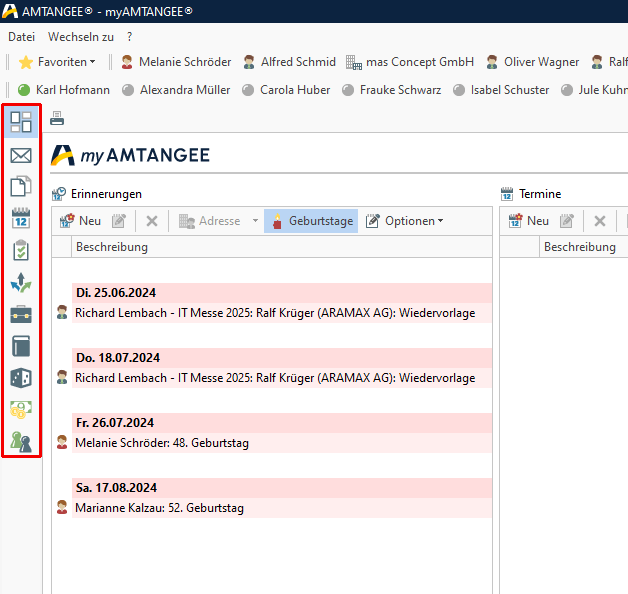Image resolution: width=628 pixels, height=594 pixels.
Task: Select user Carola Huber in status bar
Action: (286, 90)
